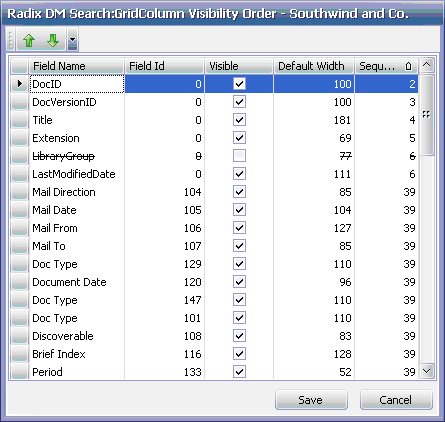Screen dimensions: 445x422
Task: Select the Document Date field name cell
Action: 77,282
